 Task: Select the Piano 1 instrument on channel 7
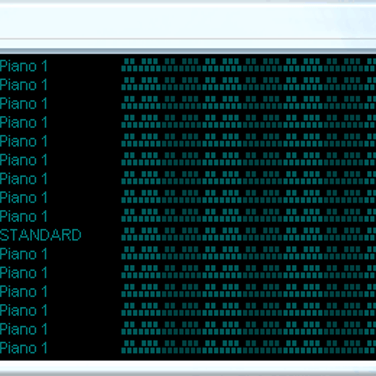click(x=23, y=179)
